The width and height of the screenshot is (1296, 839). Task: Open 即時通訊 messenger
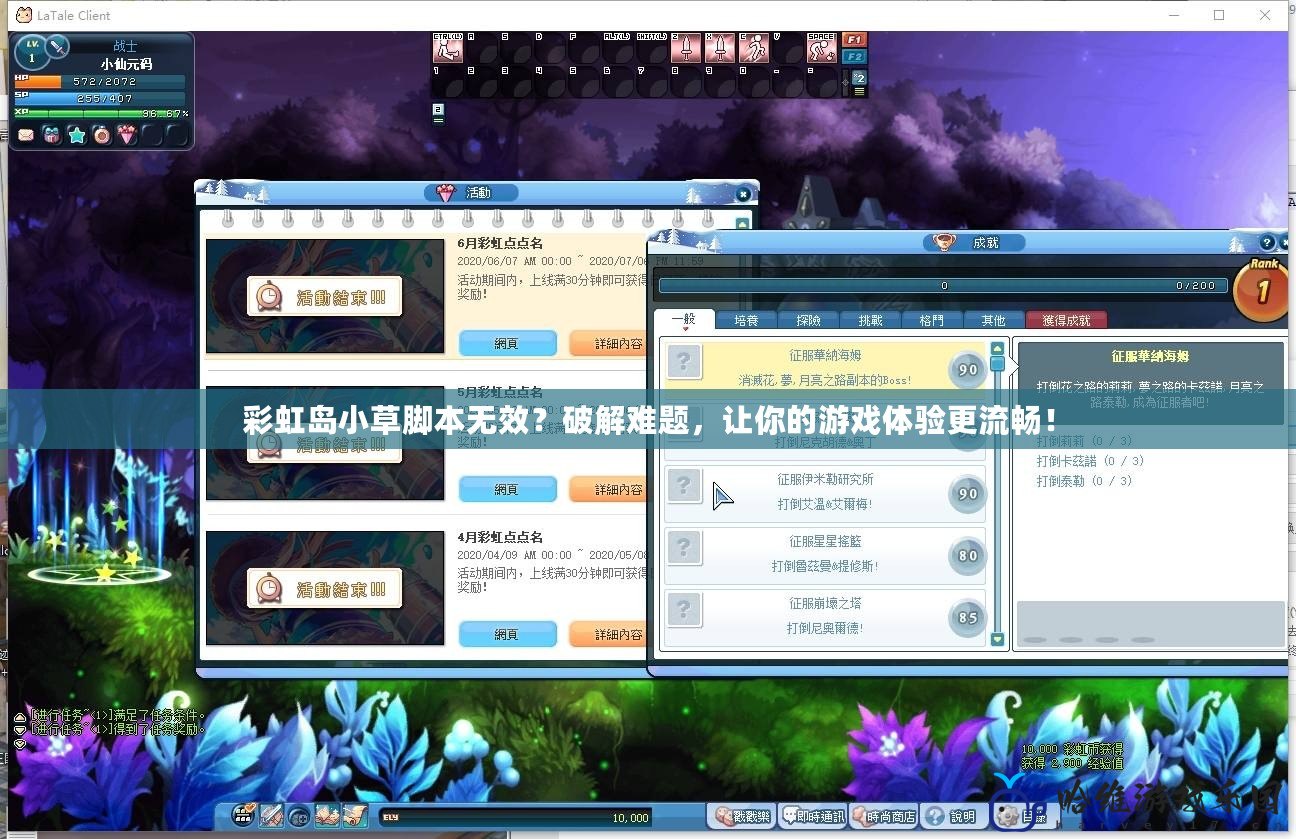coord(813,816)
